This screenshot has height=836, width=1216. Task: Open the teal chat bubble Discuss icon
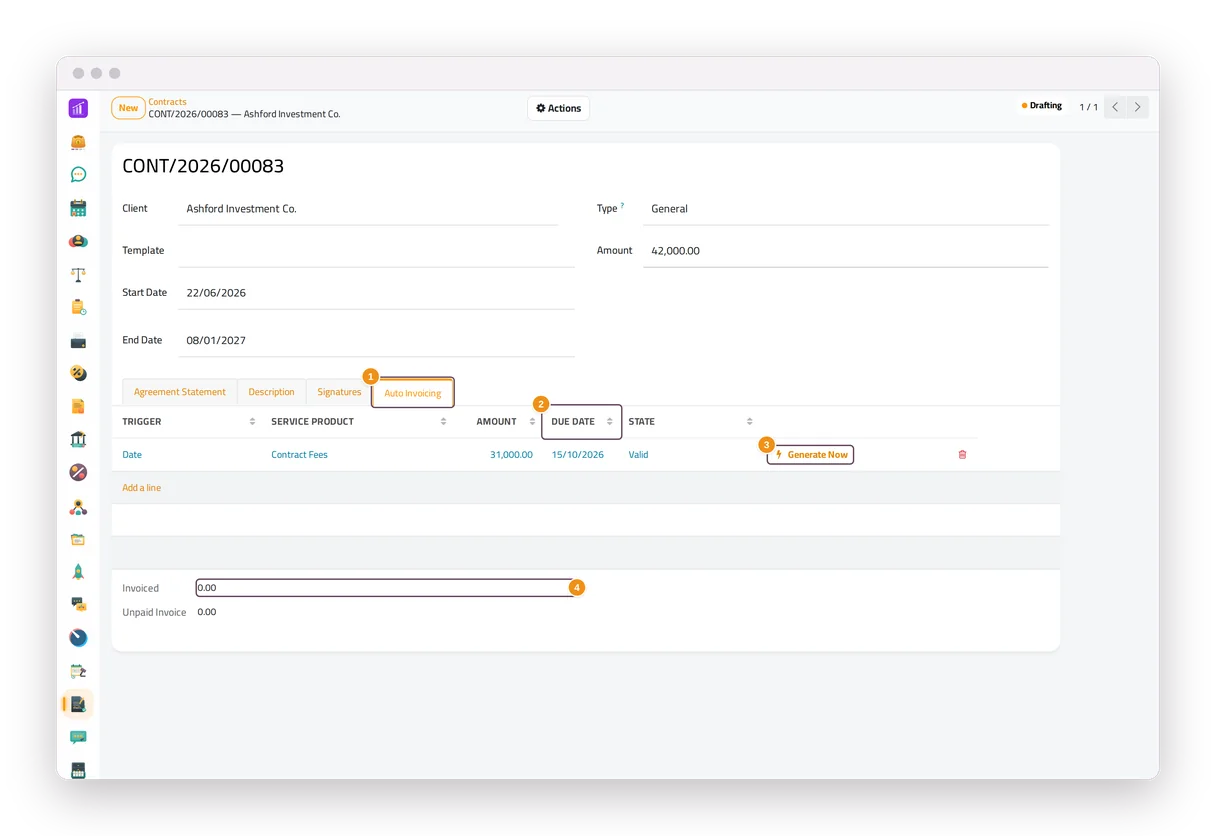coord(78,175)
